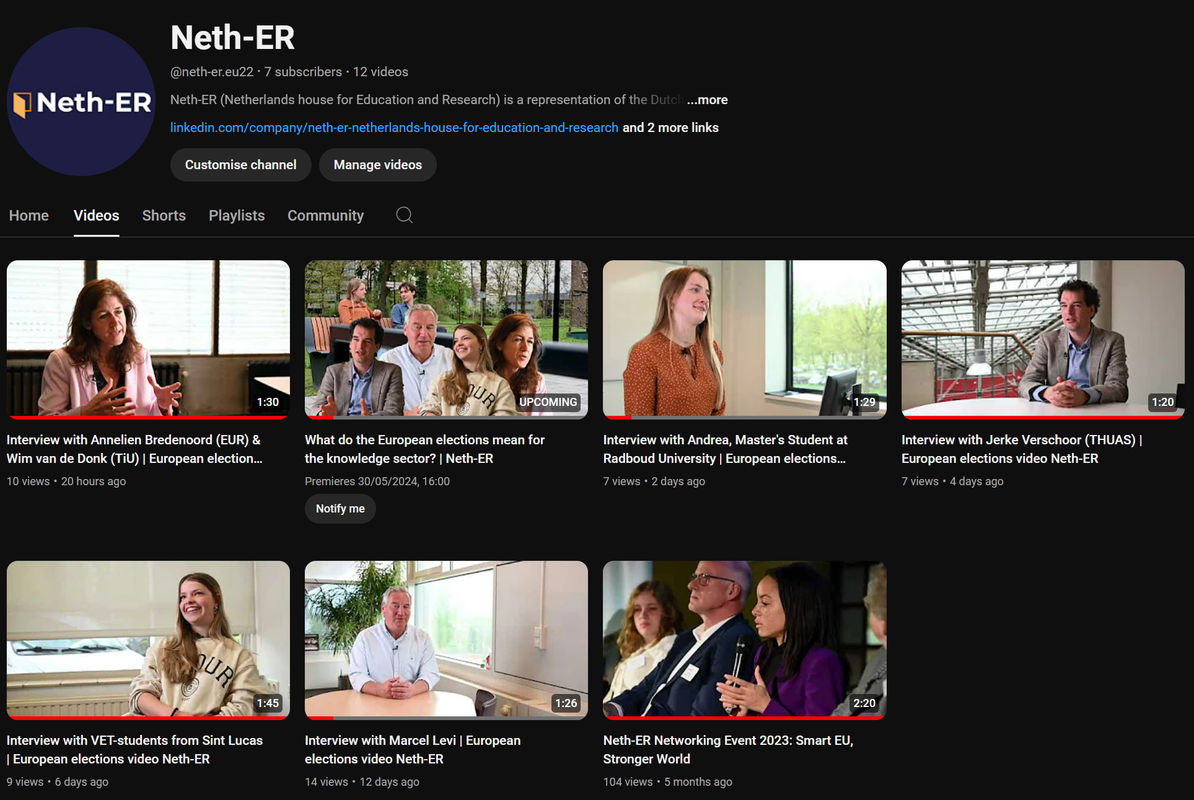Open Annelien Bredenoord interview thumbnail

(x=148, y=339)
